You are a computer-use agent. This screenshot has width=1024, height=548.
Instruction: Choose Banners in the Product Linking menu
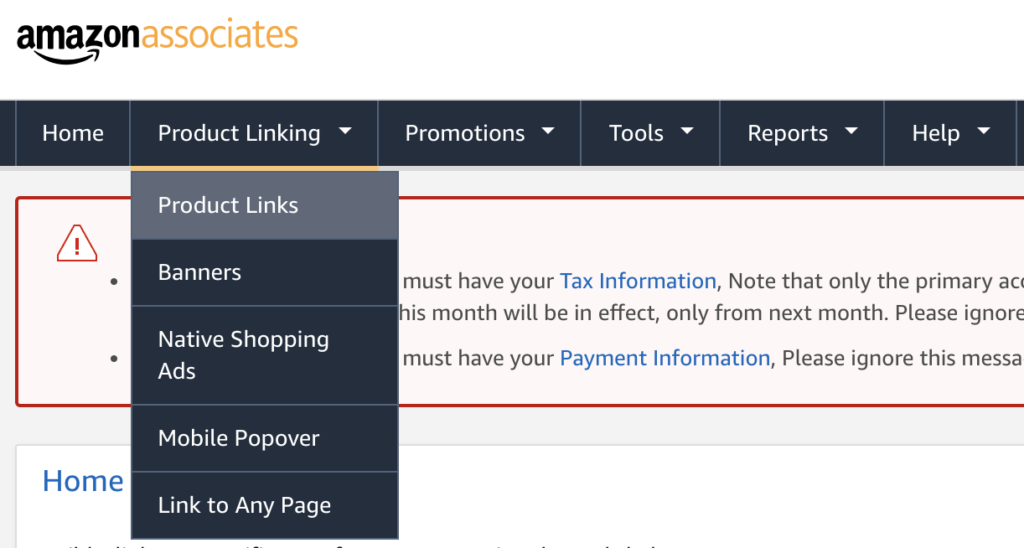pyautogui.click(x=264, y=272)
